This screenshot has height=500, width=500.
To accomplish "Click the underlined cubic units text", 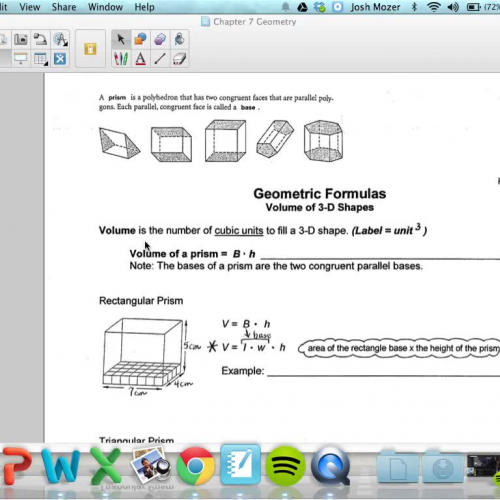I will click(x=239, y=231).
